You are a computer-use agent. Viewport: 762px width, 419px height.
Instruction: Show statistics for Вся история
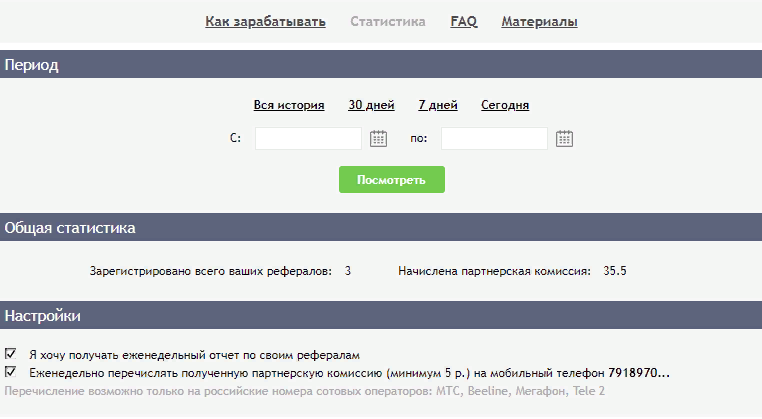[x=289, y=105]
